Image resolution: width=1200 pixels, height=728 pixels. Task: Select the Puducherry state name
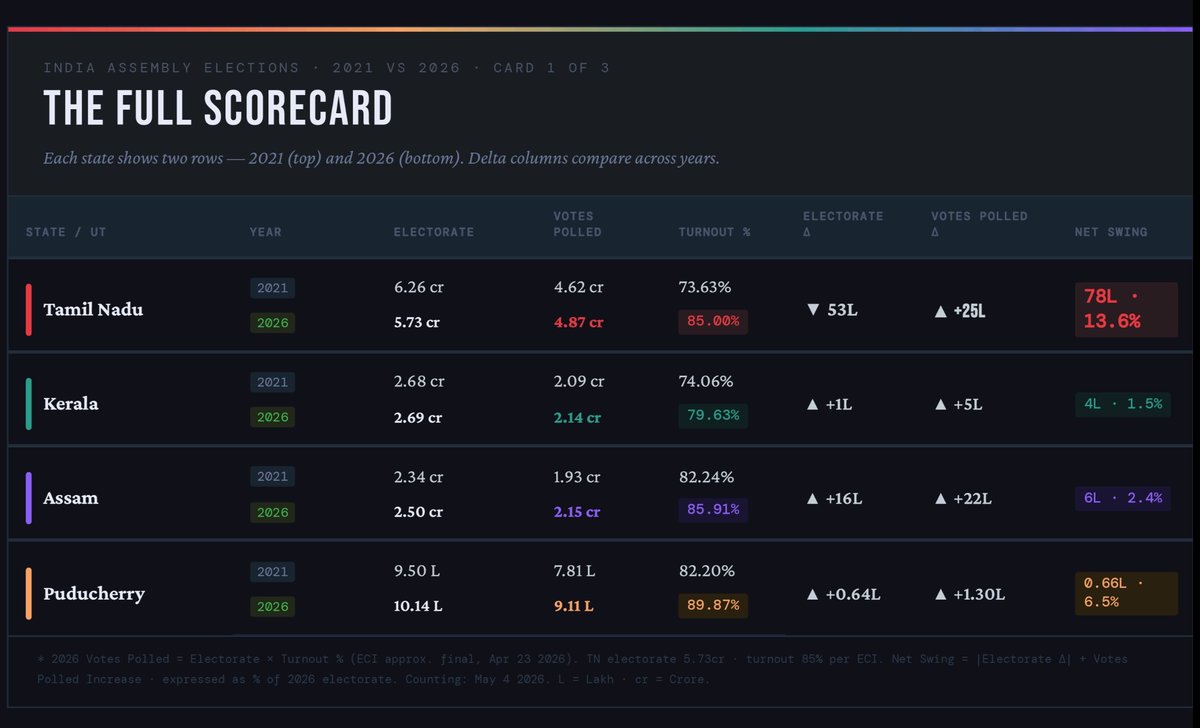coord(94,593)
